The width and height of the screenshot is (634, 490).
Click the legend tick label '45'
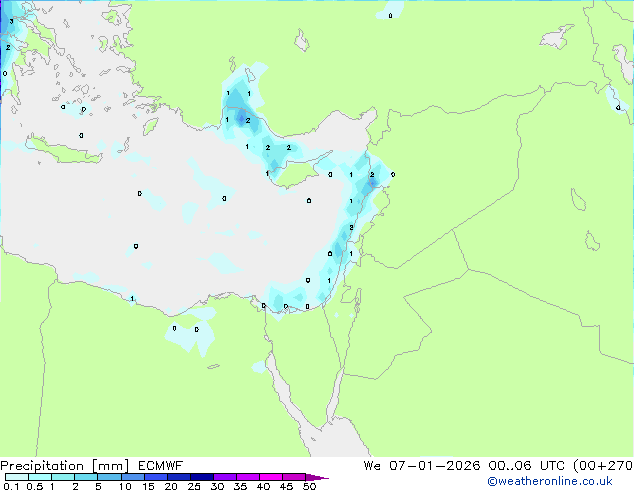287,486
